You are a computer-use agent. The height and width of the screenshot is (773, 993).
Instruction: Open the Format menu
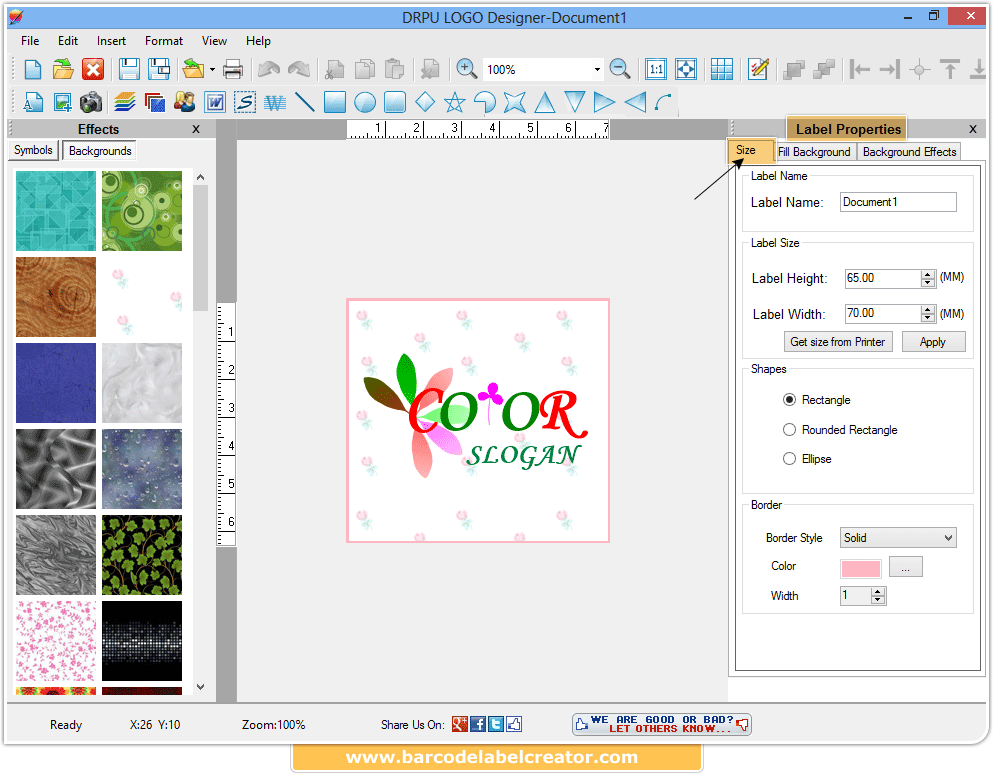pos(164,41)
